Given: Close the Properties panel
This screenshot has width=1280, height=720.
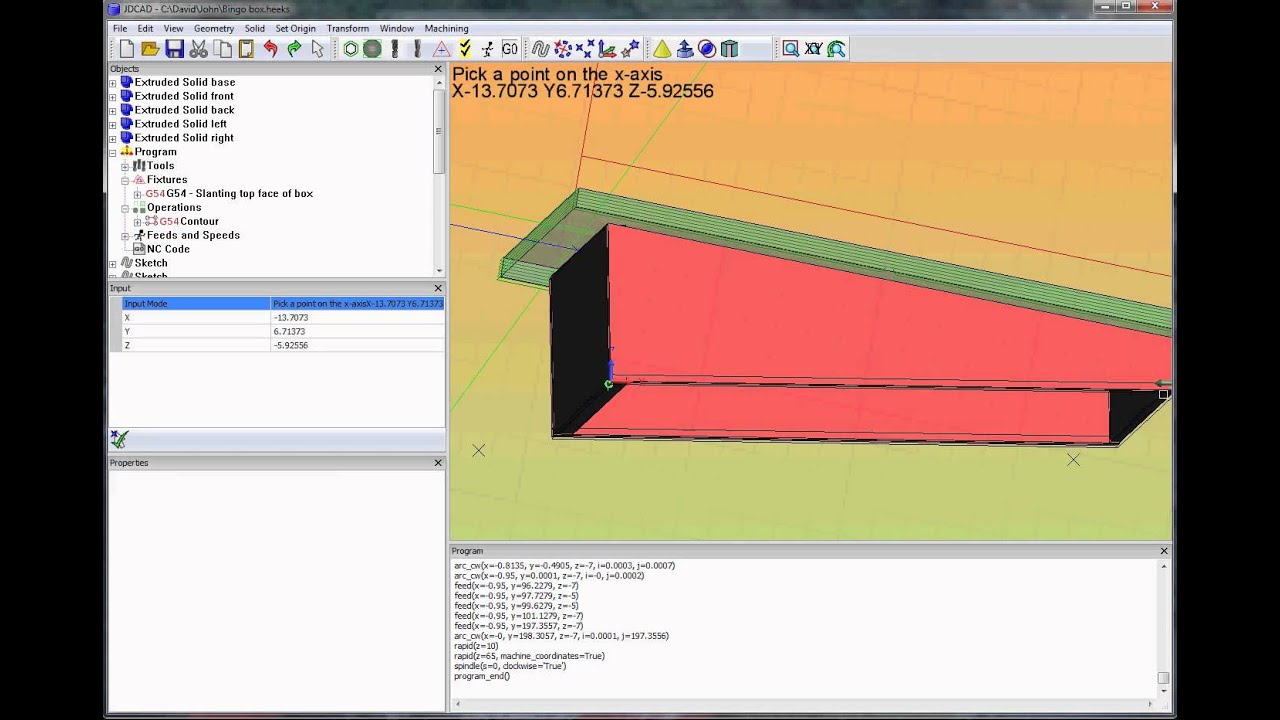Looking at the screenshot, I should 438,463.
